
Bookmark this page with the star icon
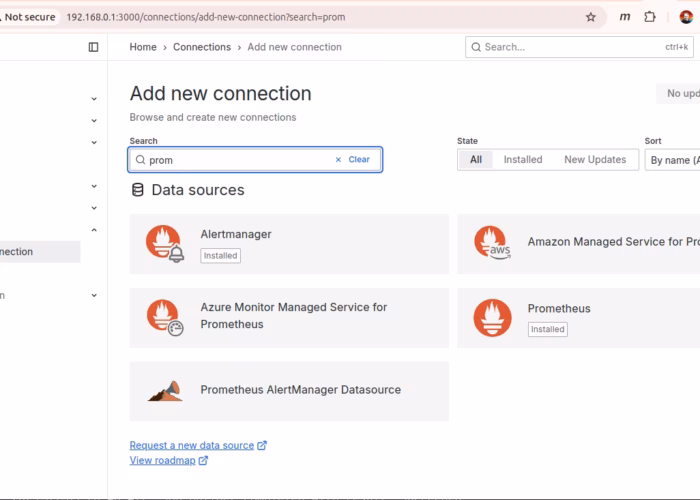coord(591,17)
